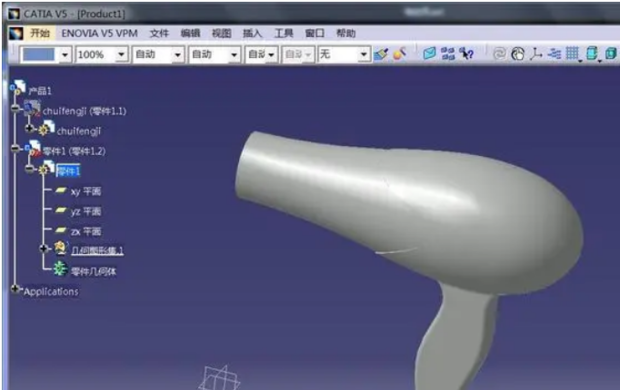Click the hand manipulation icon

coord(518,53)
